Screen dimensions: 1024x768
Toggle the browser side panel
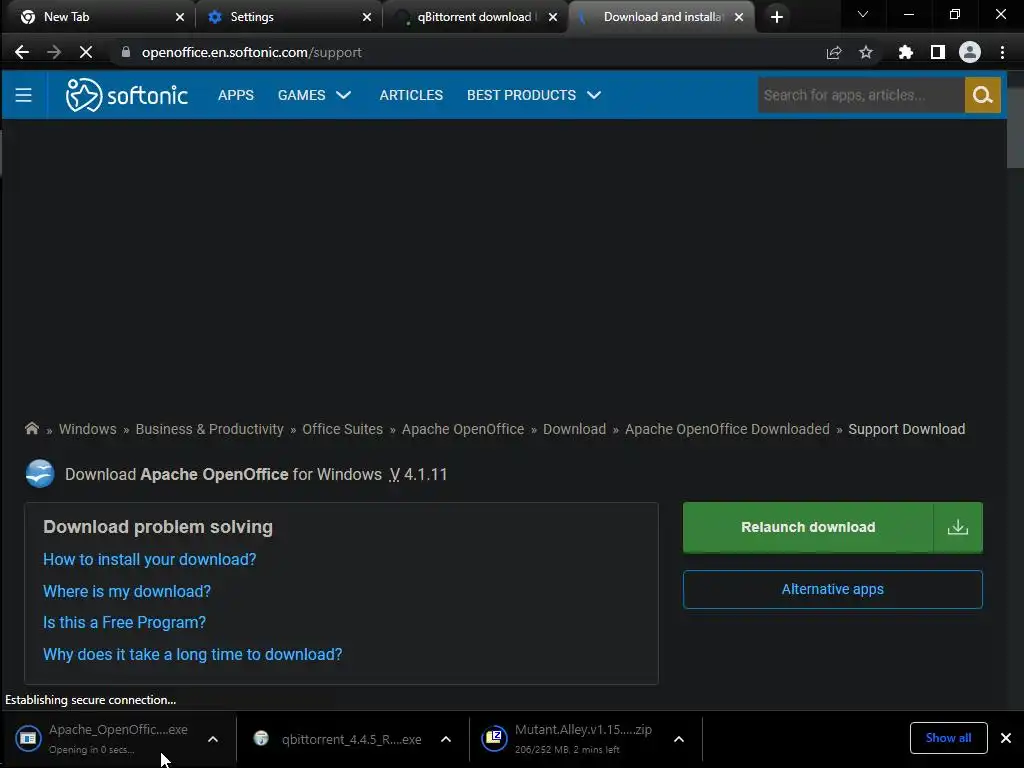coord(938,52)
